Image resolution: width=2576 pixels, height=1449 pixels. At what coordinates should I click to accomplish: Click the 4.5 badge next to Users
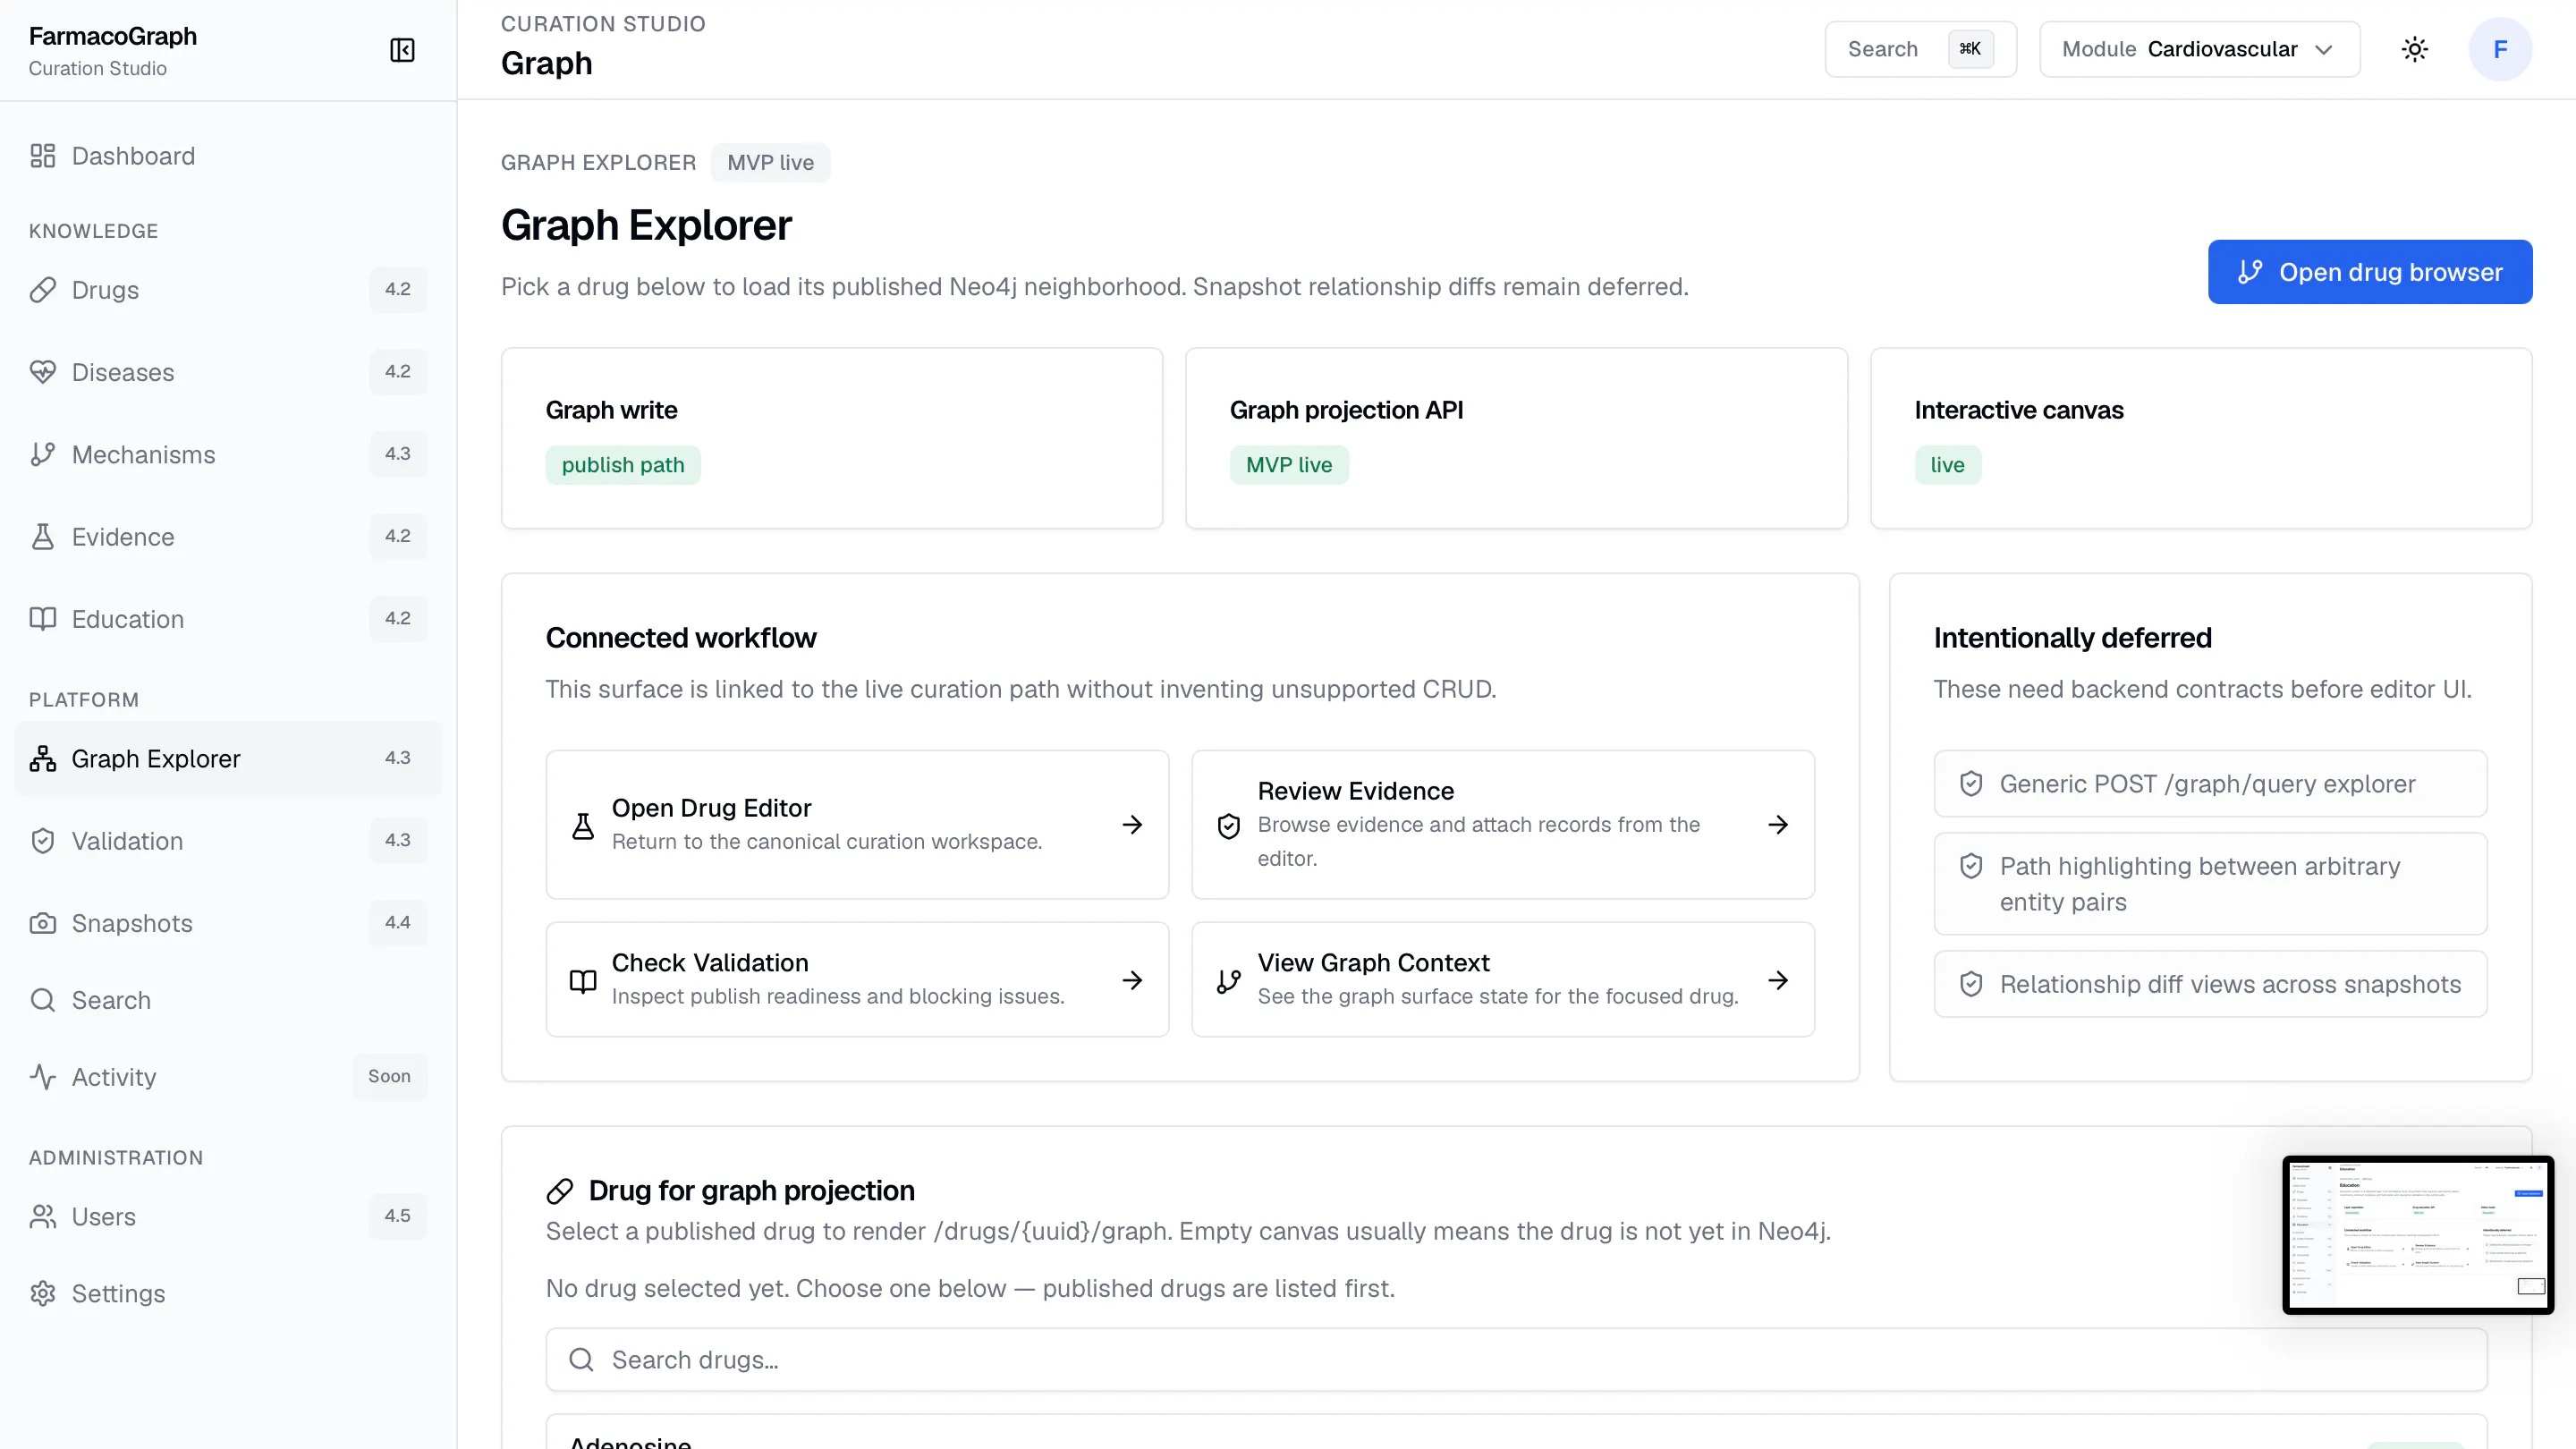point(397,1217)
